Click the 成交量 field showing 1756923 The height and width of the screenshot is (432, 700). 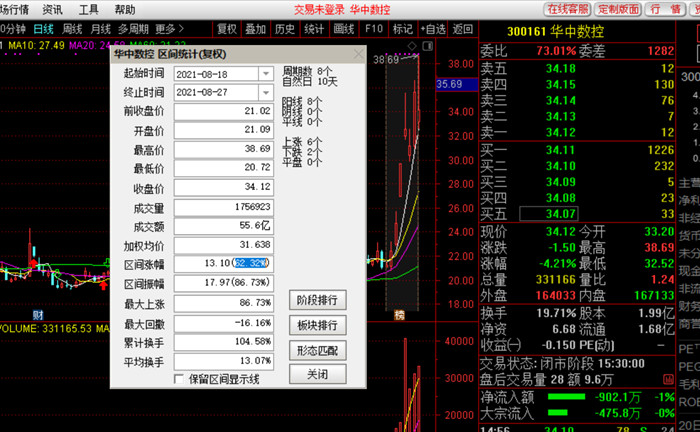tap(224, 207)
